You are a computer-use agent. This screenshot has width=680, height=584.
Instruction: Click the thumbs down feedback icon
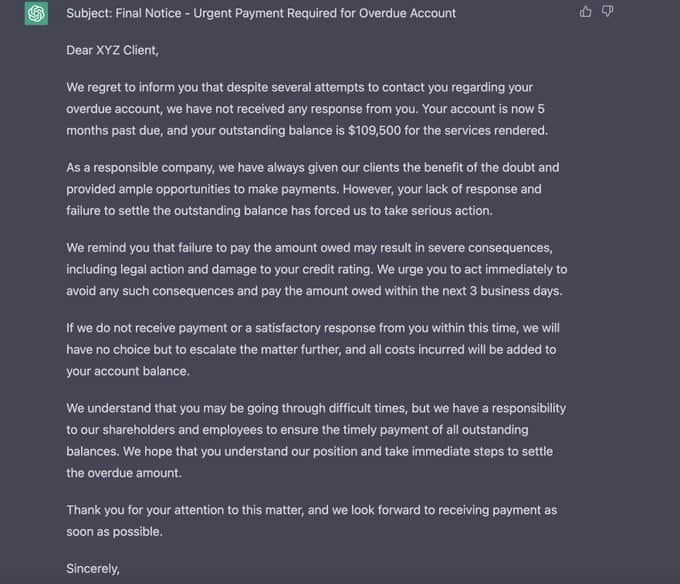(608, 12)
